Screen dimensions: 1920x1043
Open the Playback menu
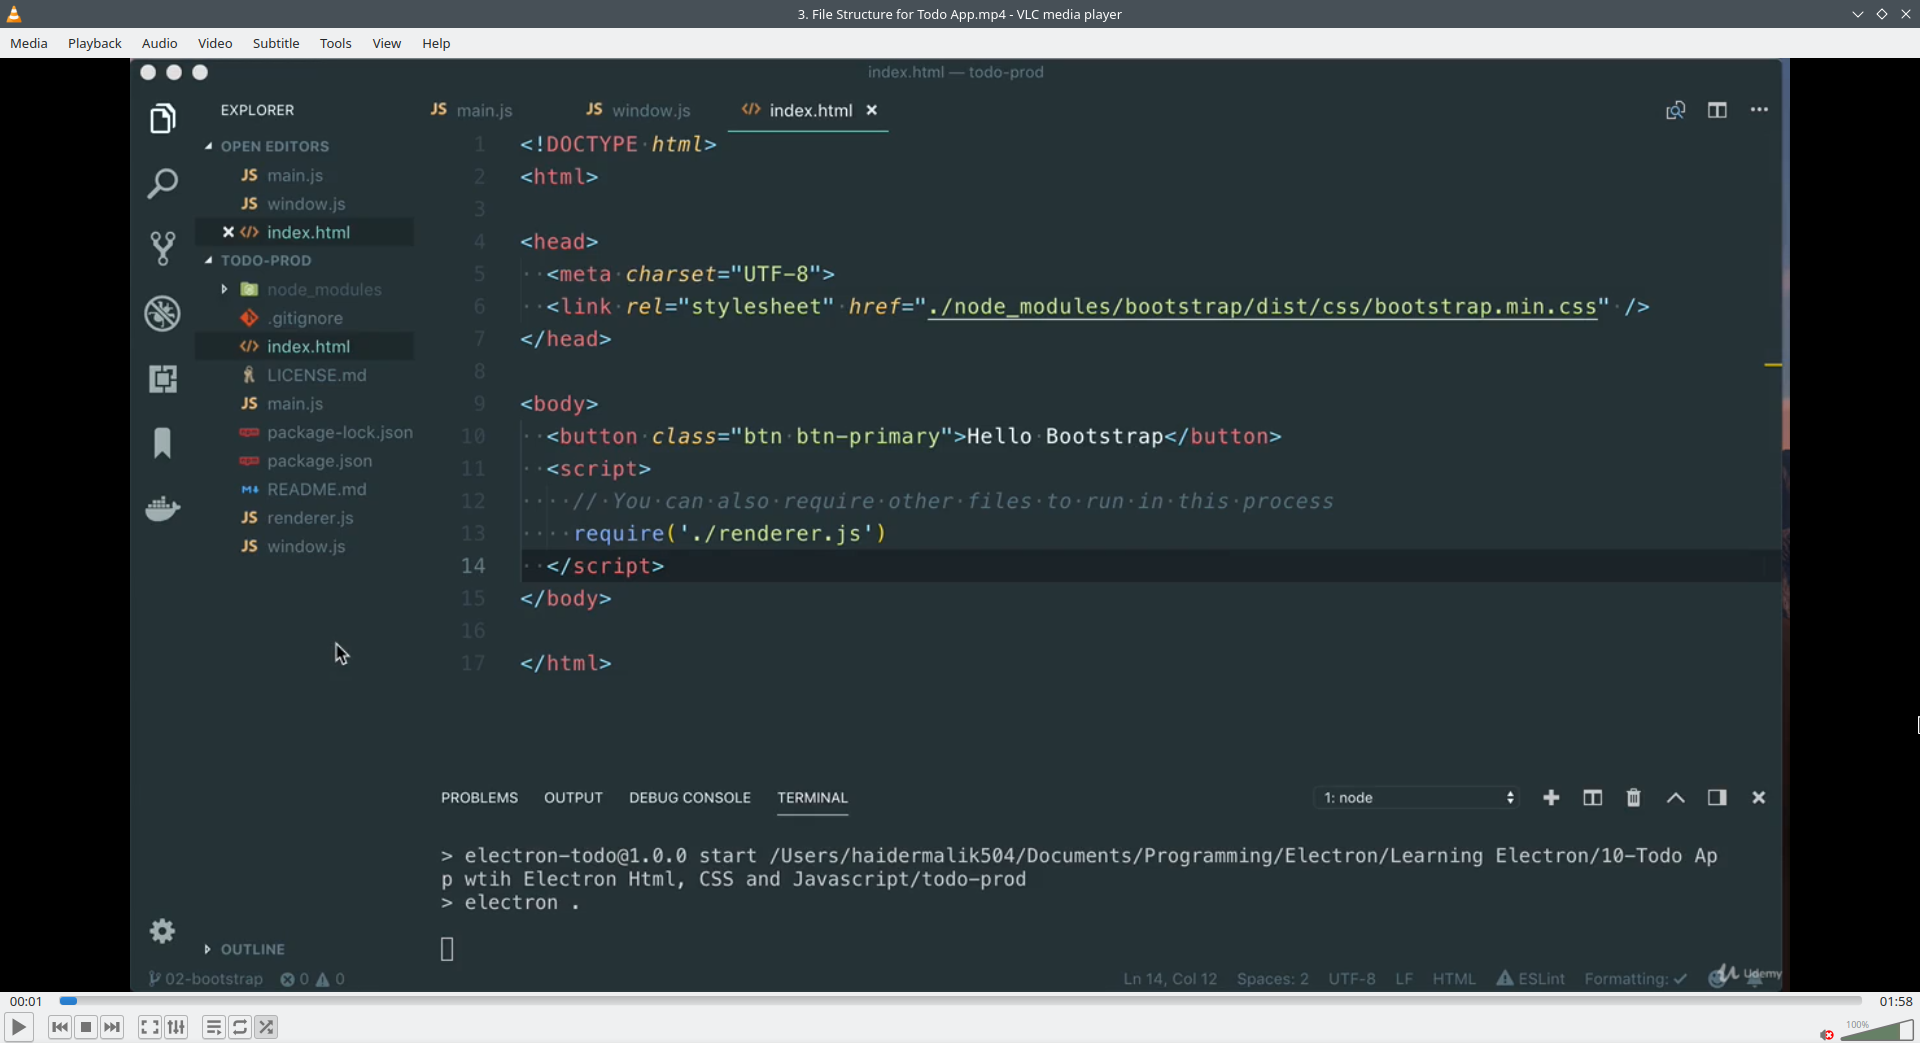click(95, 43)
